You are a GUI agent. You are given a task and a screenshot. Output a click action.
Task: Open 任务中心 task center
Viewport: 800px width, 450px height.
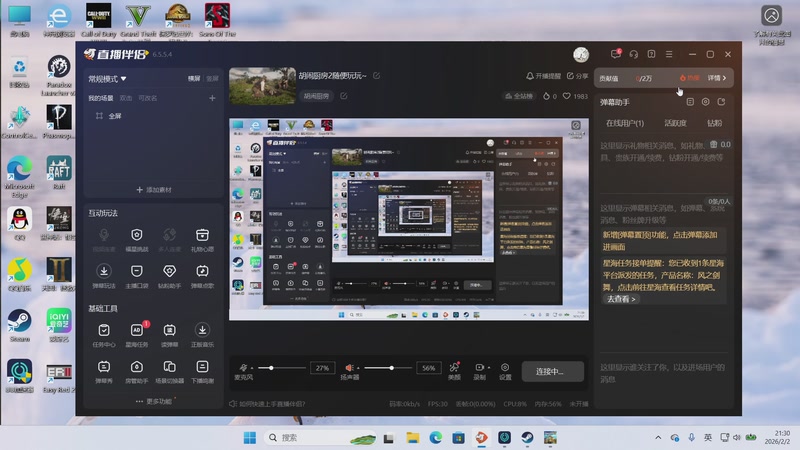[x=104, y=335]
